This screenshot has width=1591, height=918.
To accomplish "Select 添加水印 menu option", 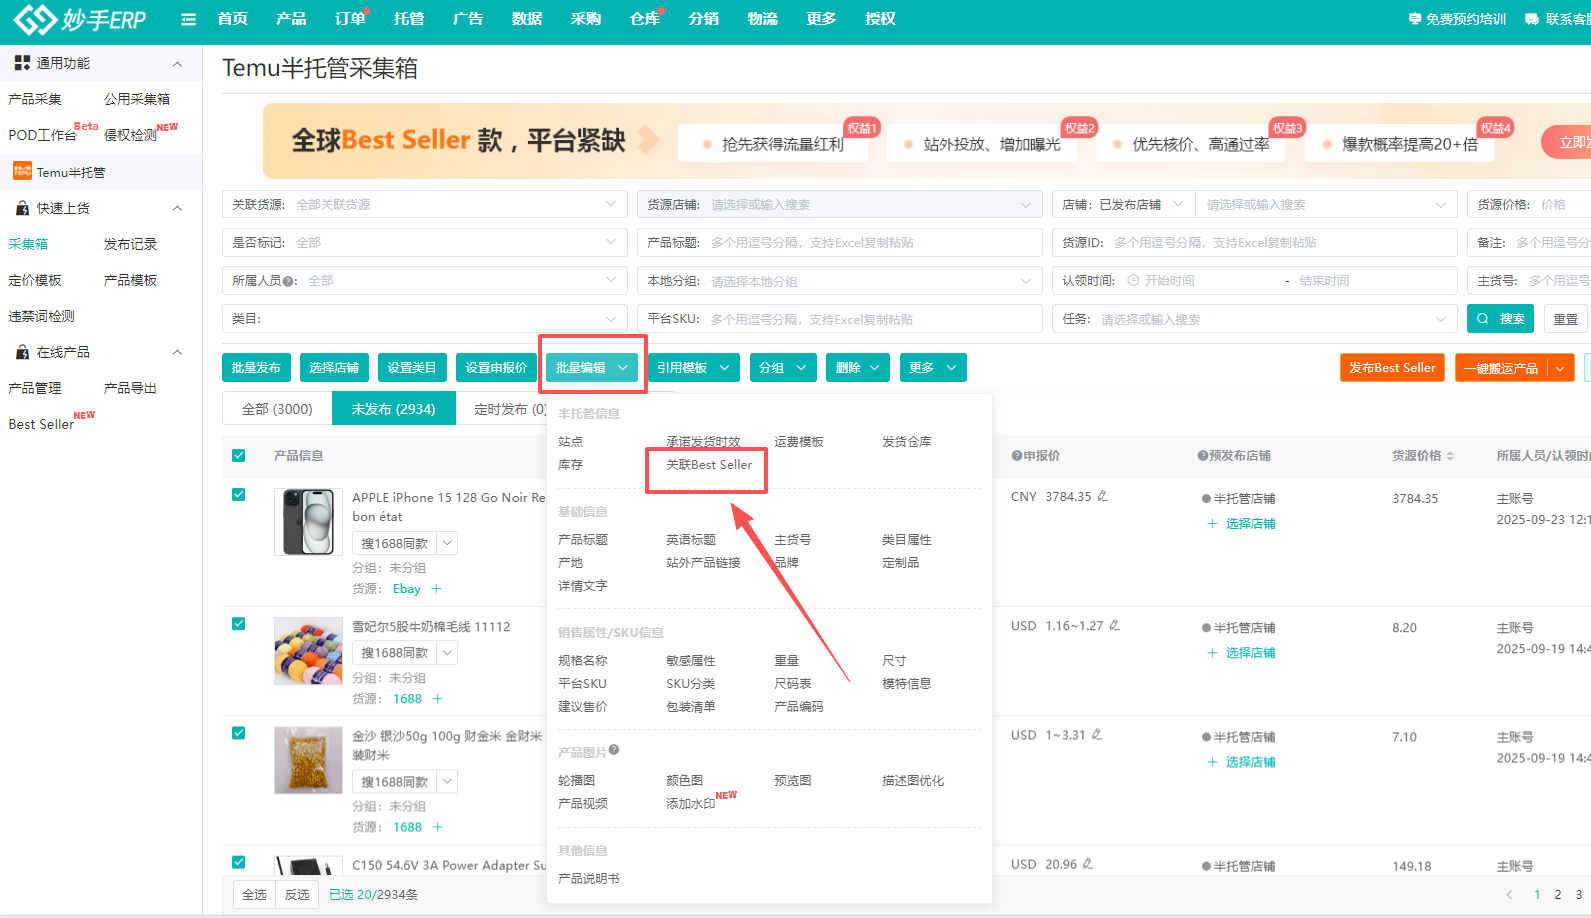I will point(690,804).
